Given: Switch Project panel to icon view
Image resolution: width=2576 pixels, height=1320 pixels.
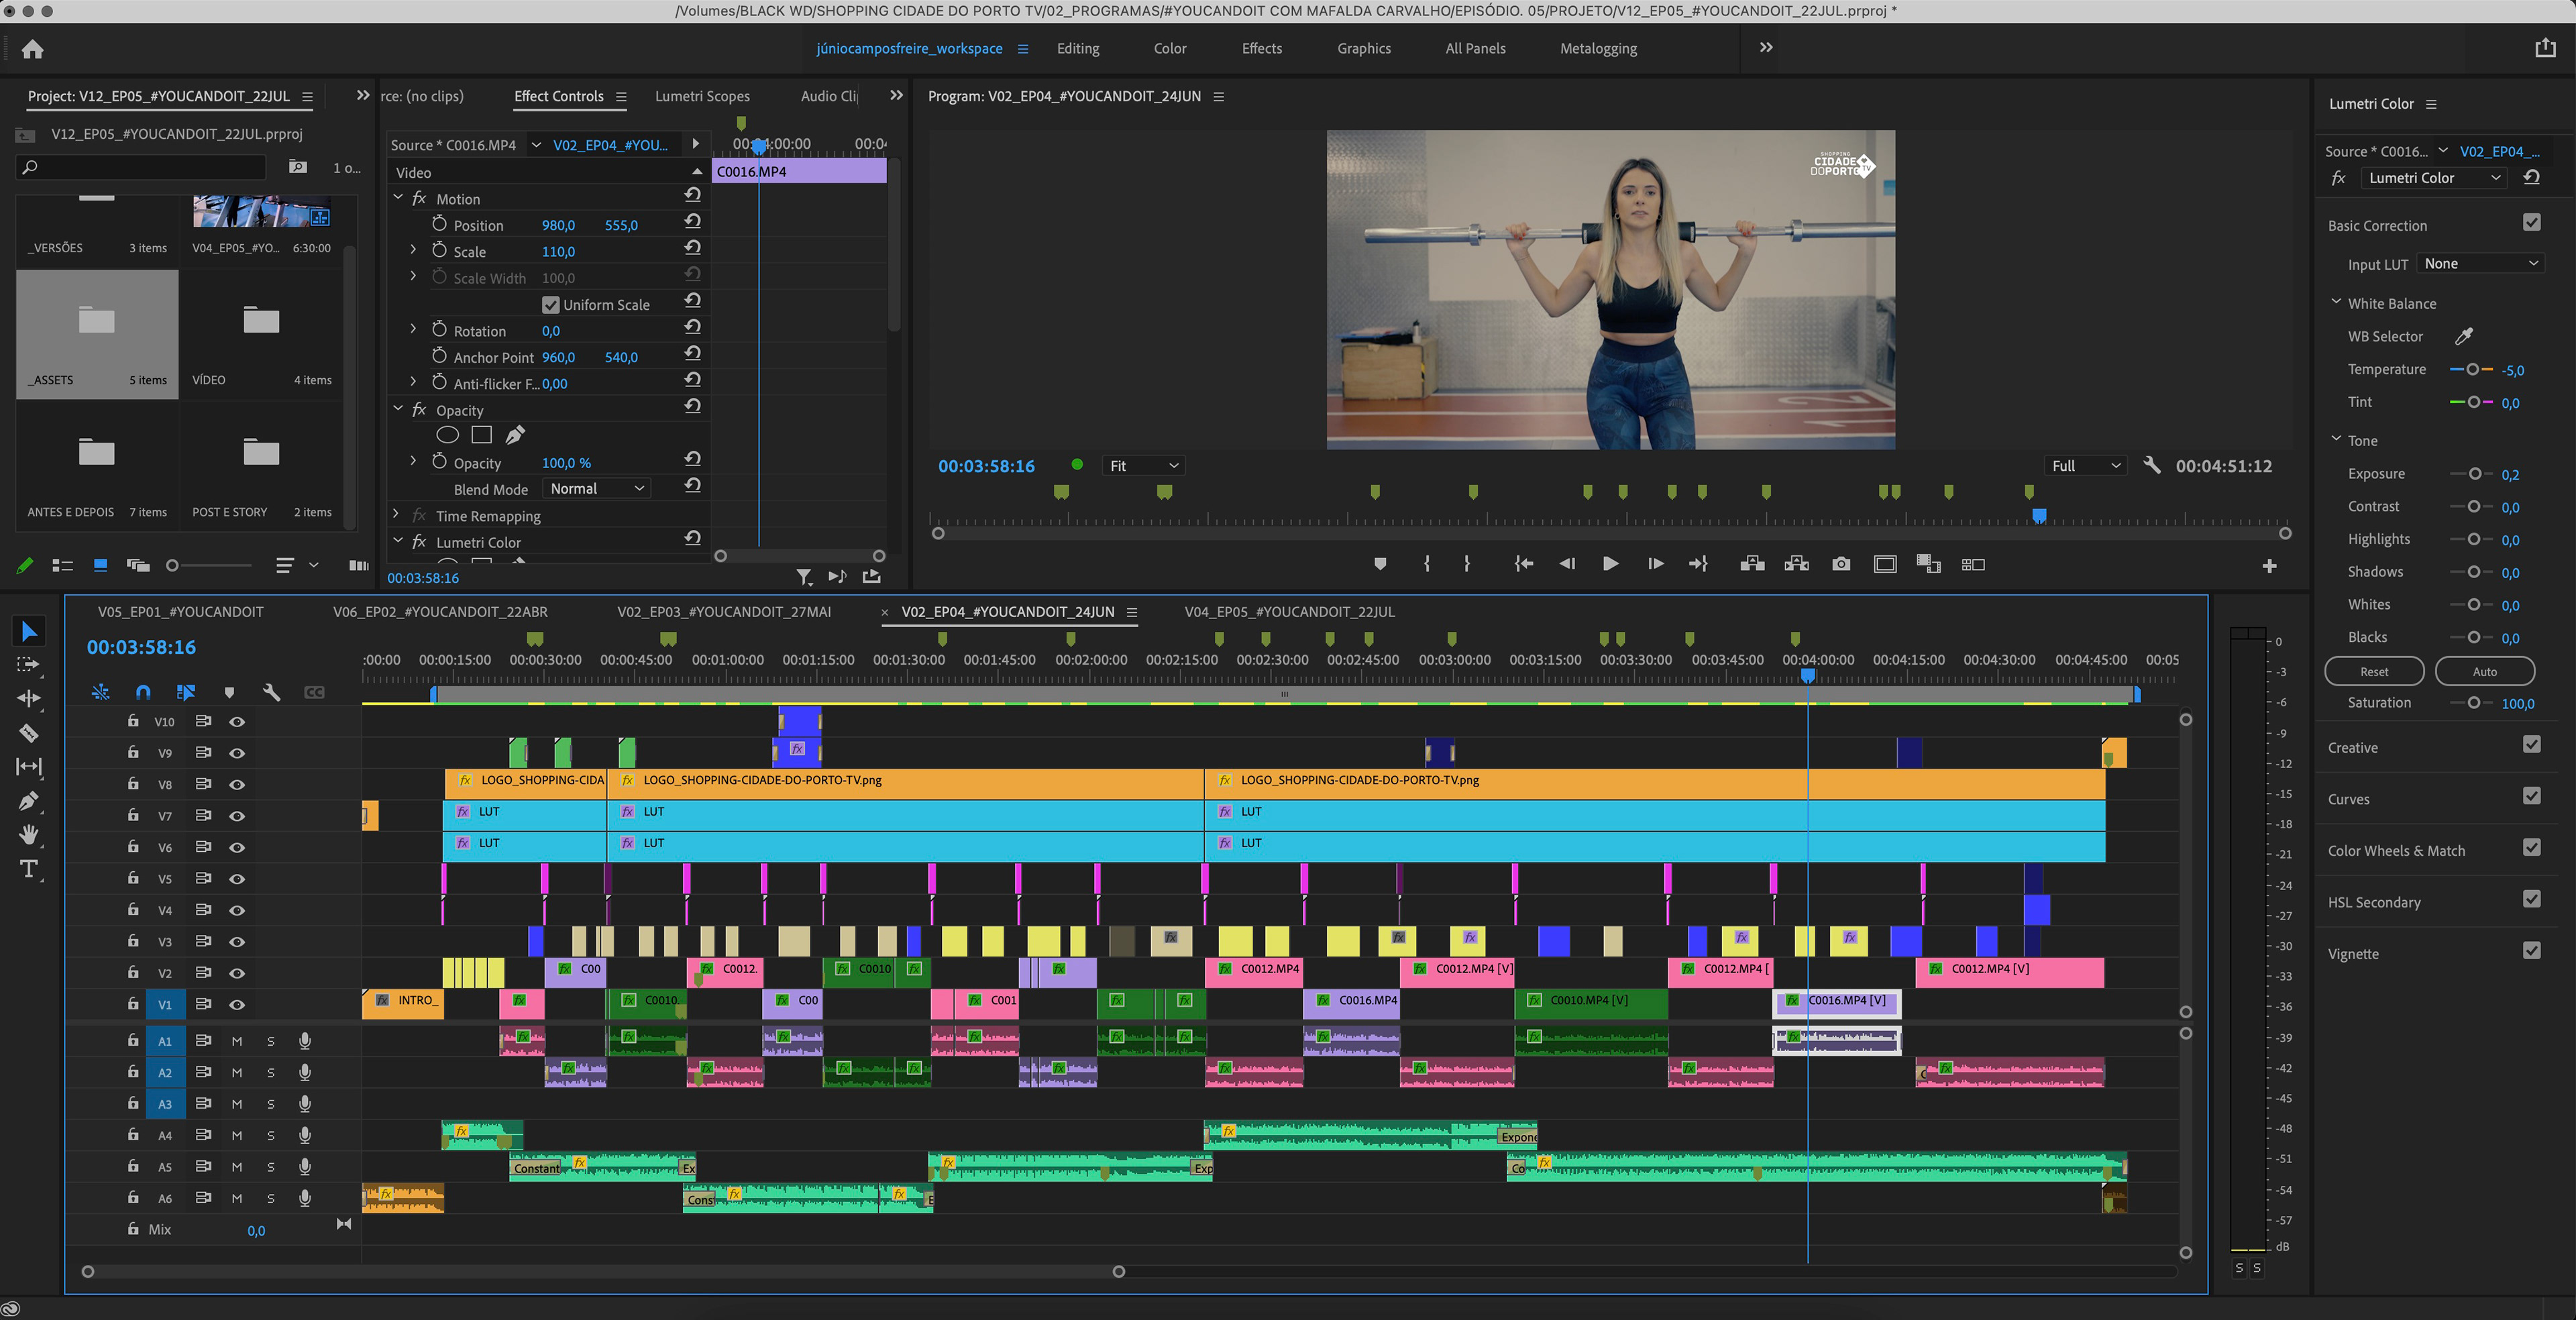Looking at the screenshot, I should point(100,566).
